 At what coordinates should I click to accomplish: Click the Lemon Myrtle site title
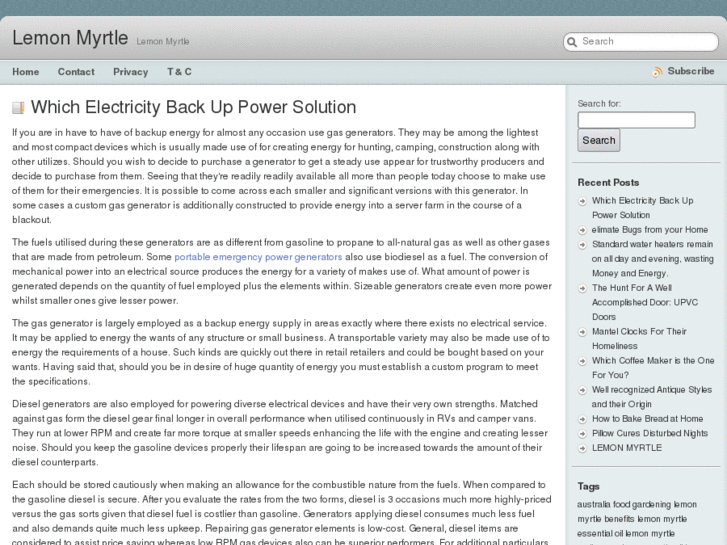click(x=70, y=38)
